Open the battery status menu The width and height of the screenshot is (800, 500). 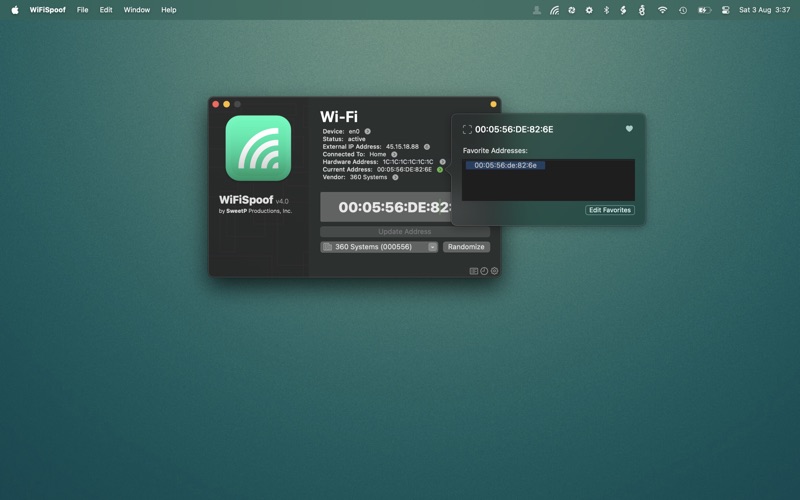tap(704, 10)
